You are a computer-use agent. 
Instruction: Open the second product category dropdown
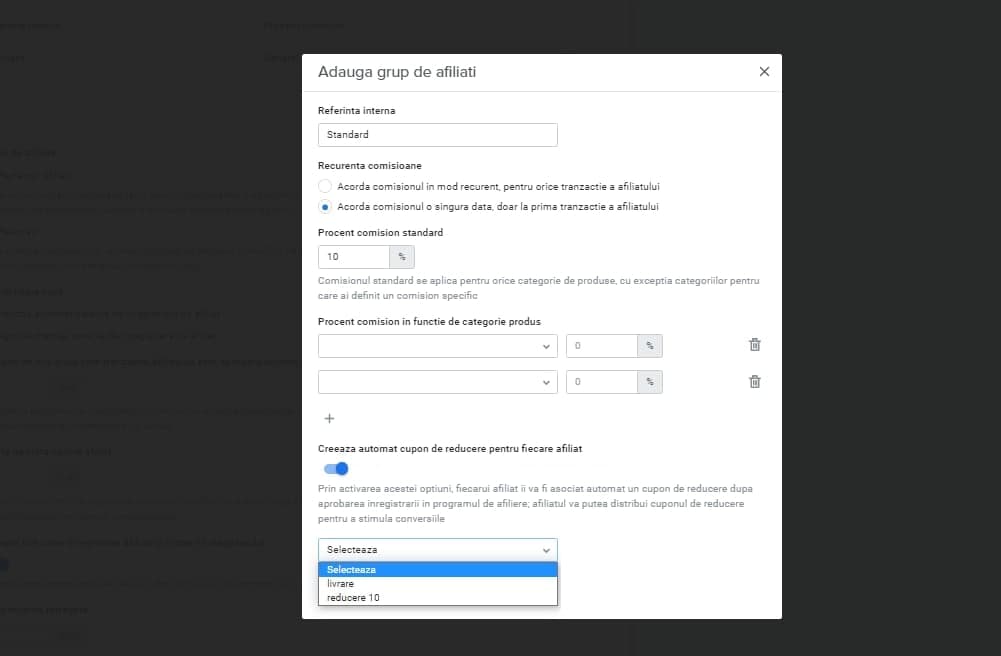(437, 382)
